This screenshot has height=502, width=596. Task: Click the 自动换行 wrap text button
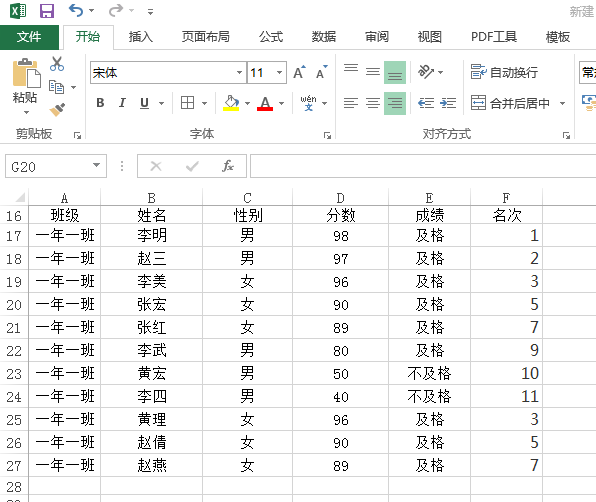coord(504,72)
